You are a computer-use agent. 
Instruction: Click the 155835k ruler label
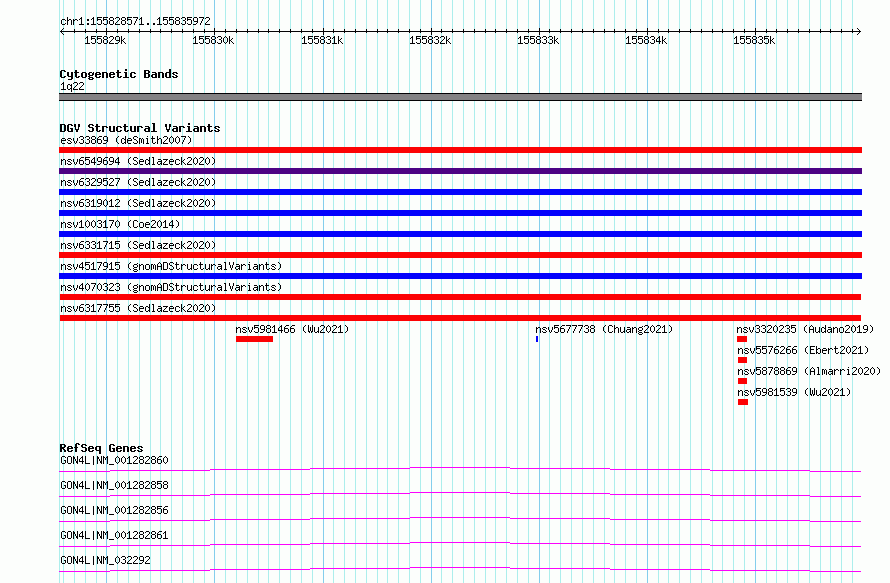[754, 40]
